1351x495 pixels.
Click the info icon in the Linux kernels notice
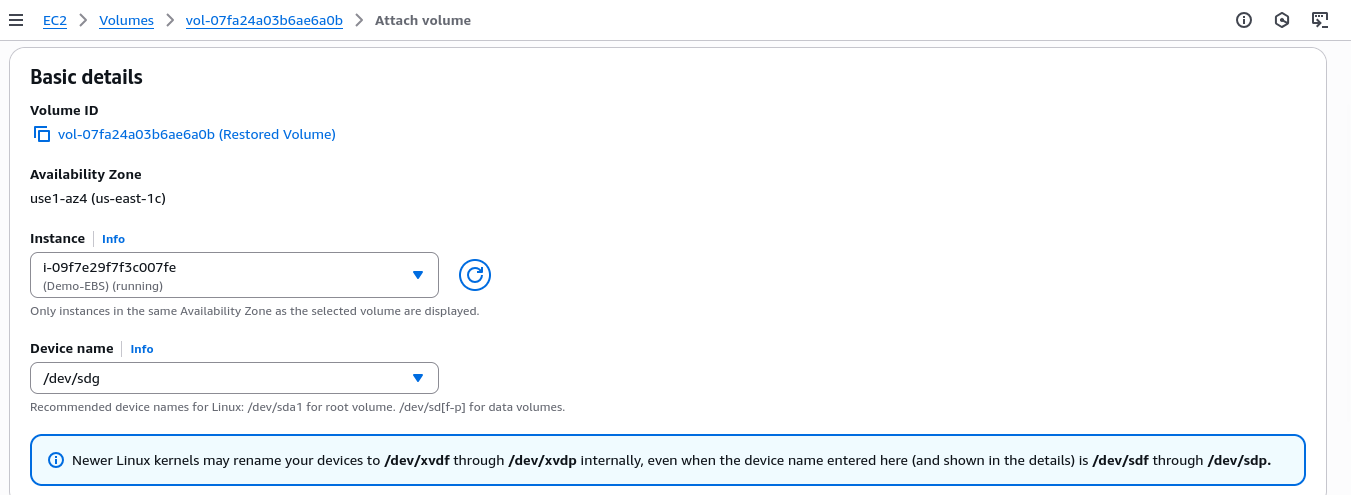click(x=56, y=461)
